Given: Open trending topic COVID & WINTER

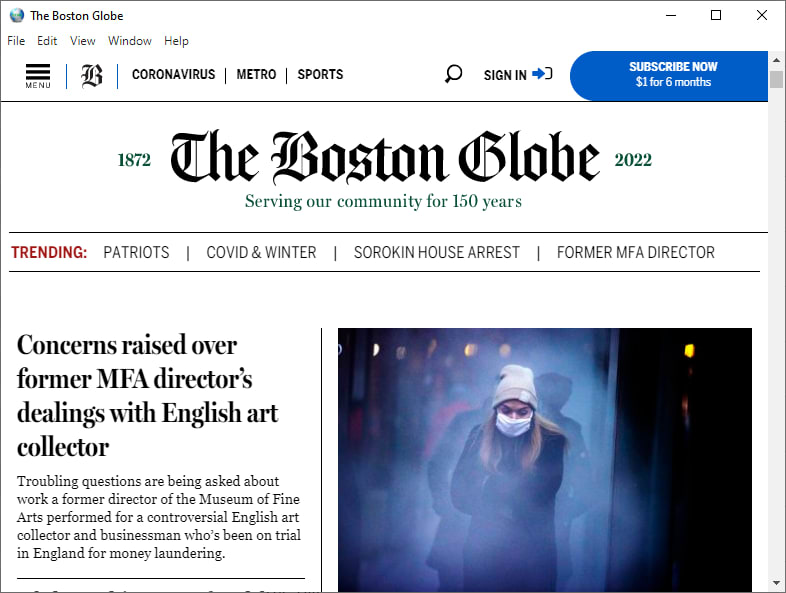Looking at the screenshot, I should coord(261,252).
